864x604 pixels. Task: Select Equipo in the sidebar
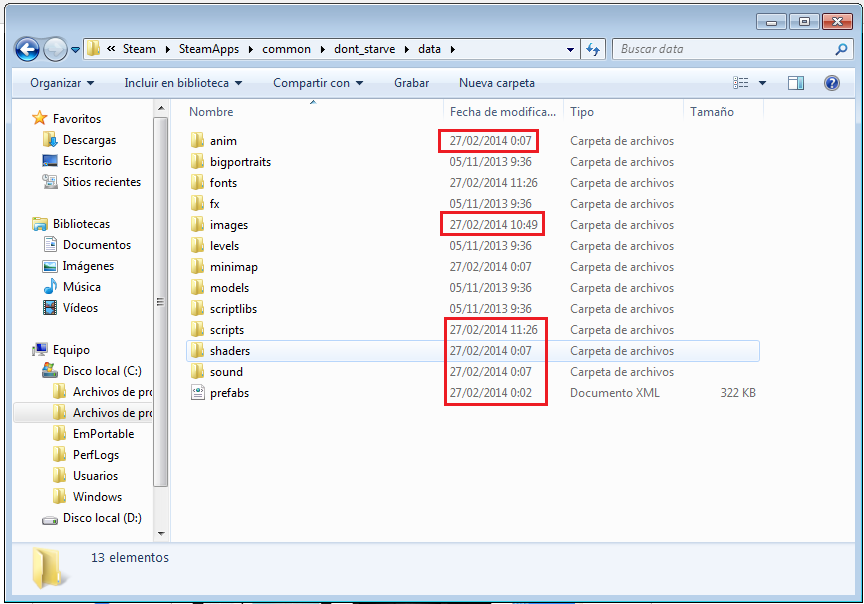tap(71, 349)
